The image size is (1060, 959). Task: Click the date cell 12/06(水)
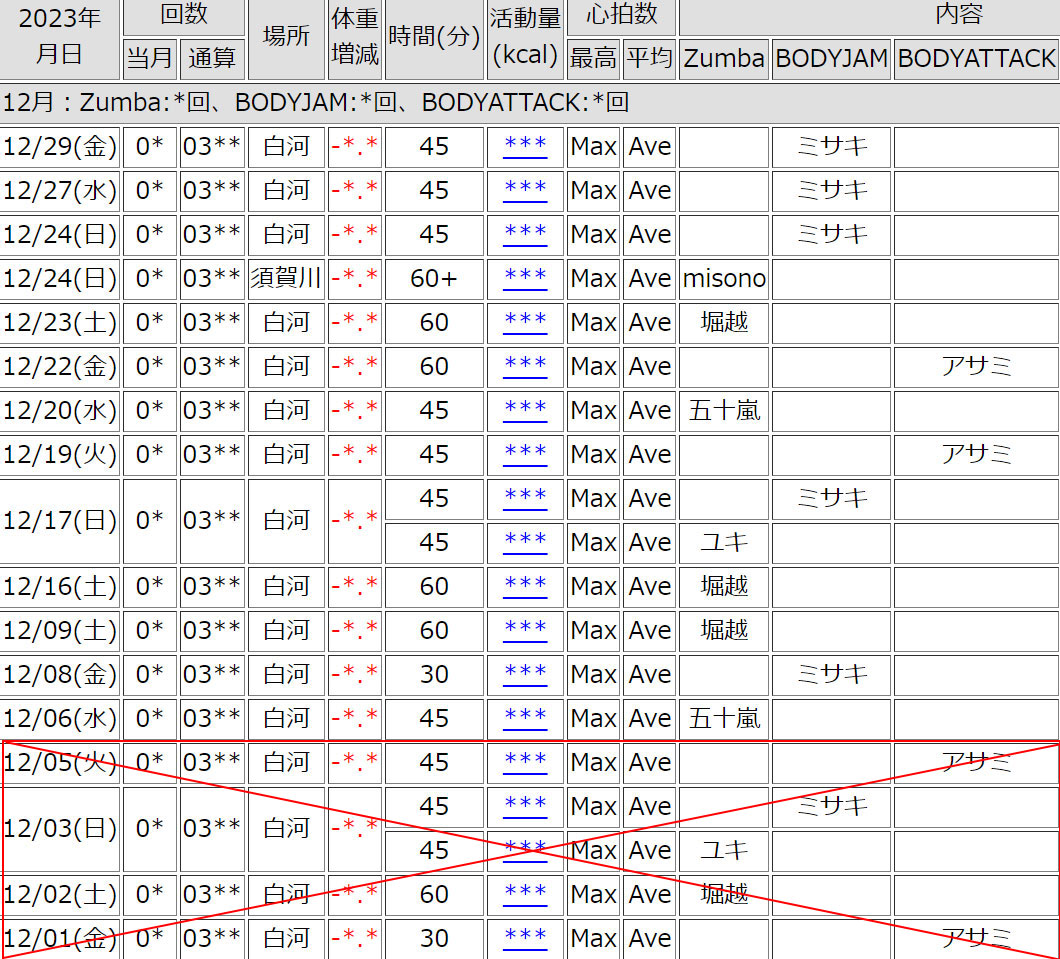[59, 718]
